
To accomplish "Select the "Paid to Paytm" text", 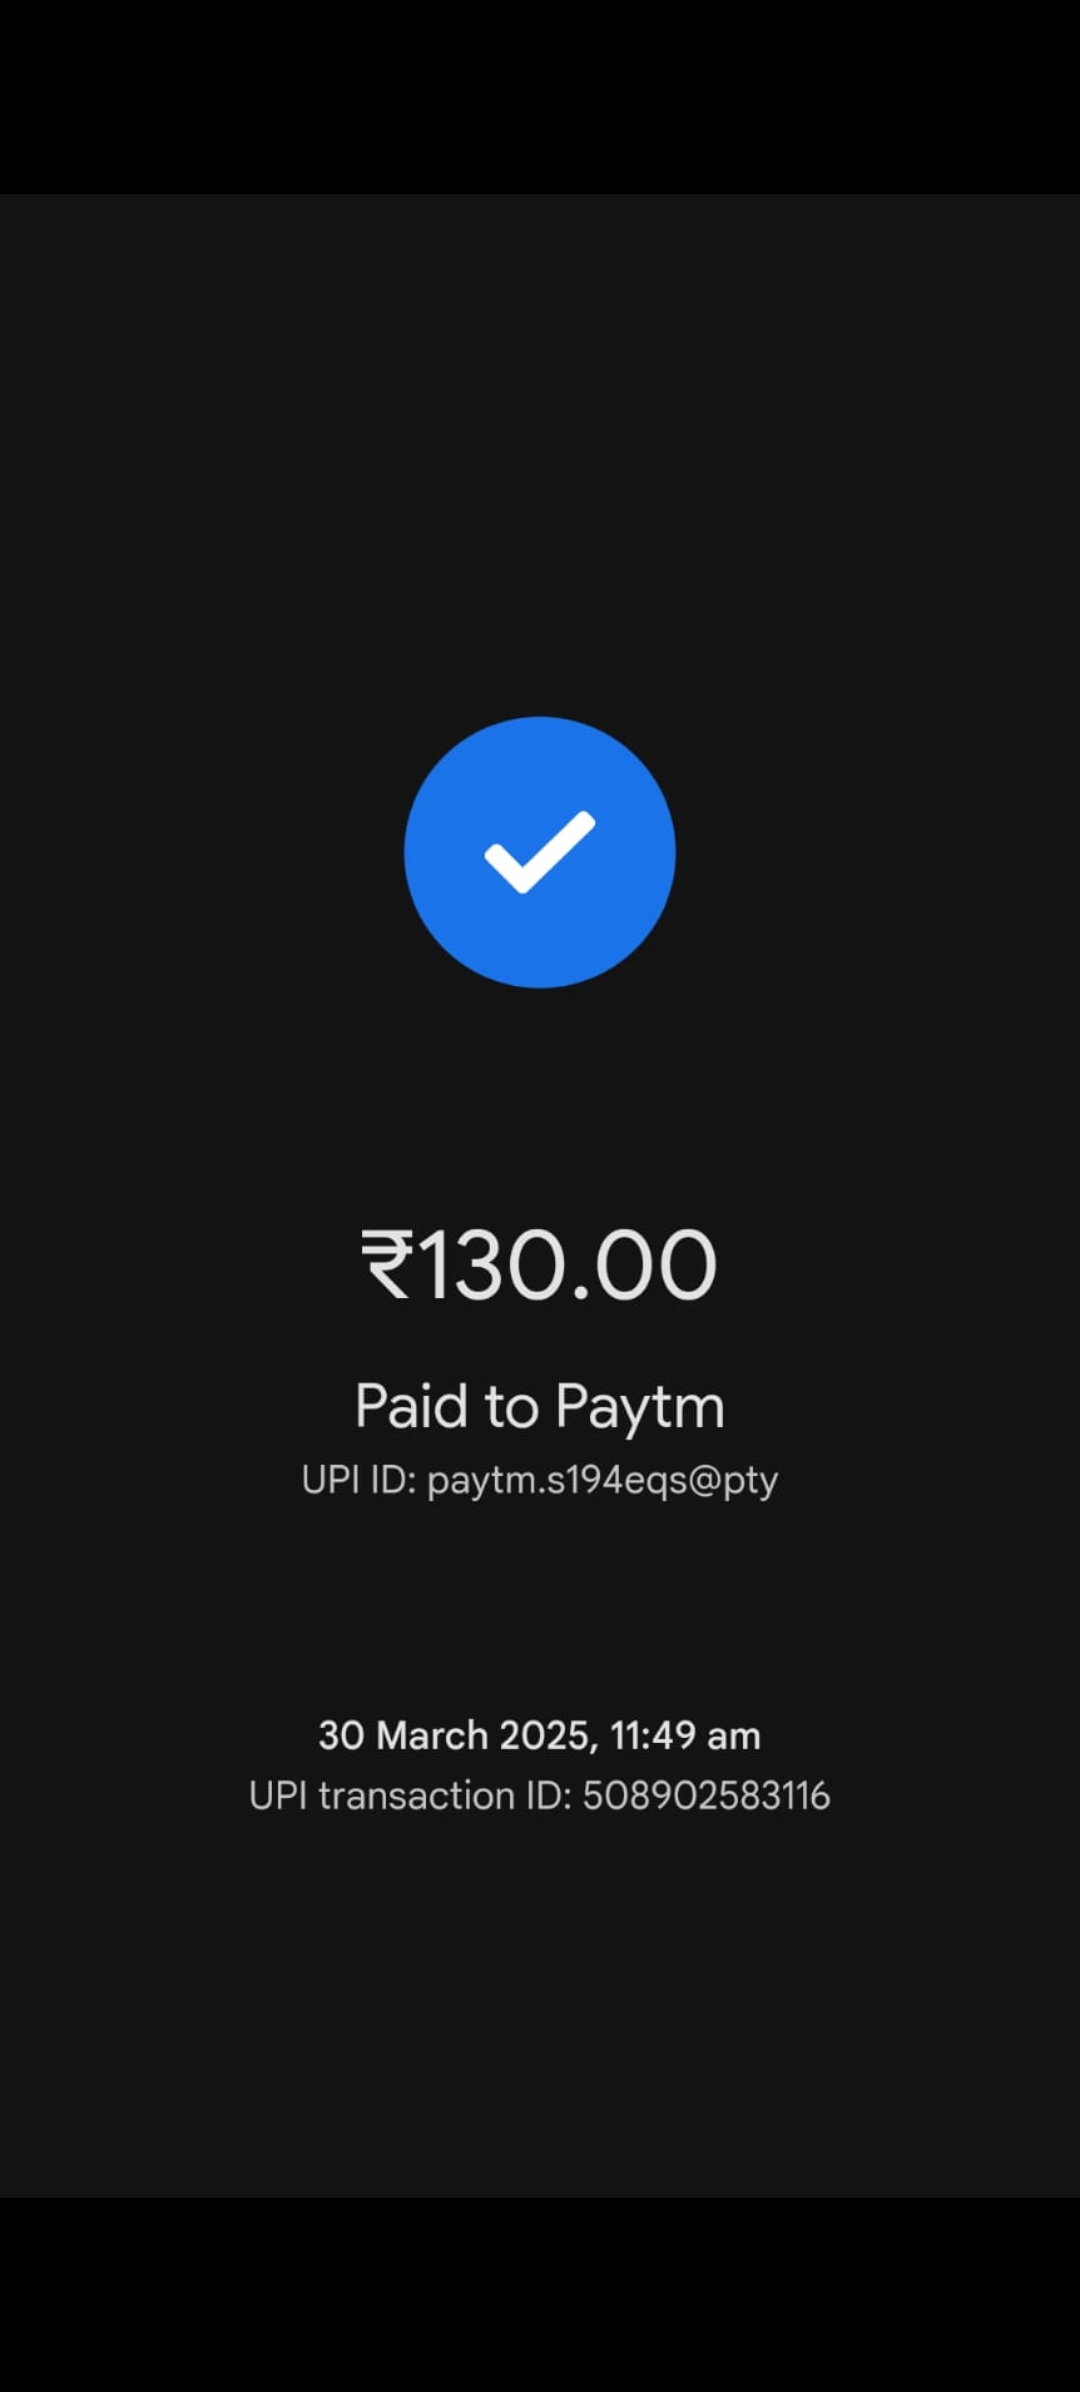I will click(540, 1407).
